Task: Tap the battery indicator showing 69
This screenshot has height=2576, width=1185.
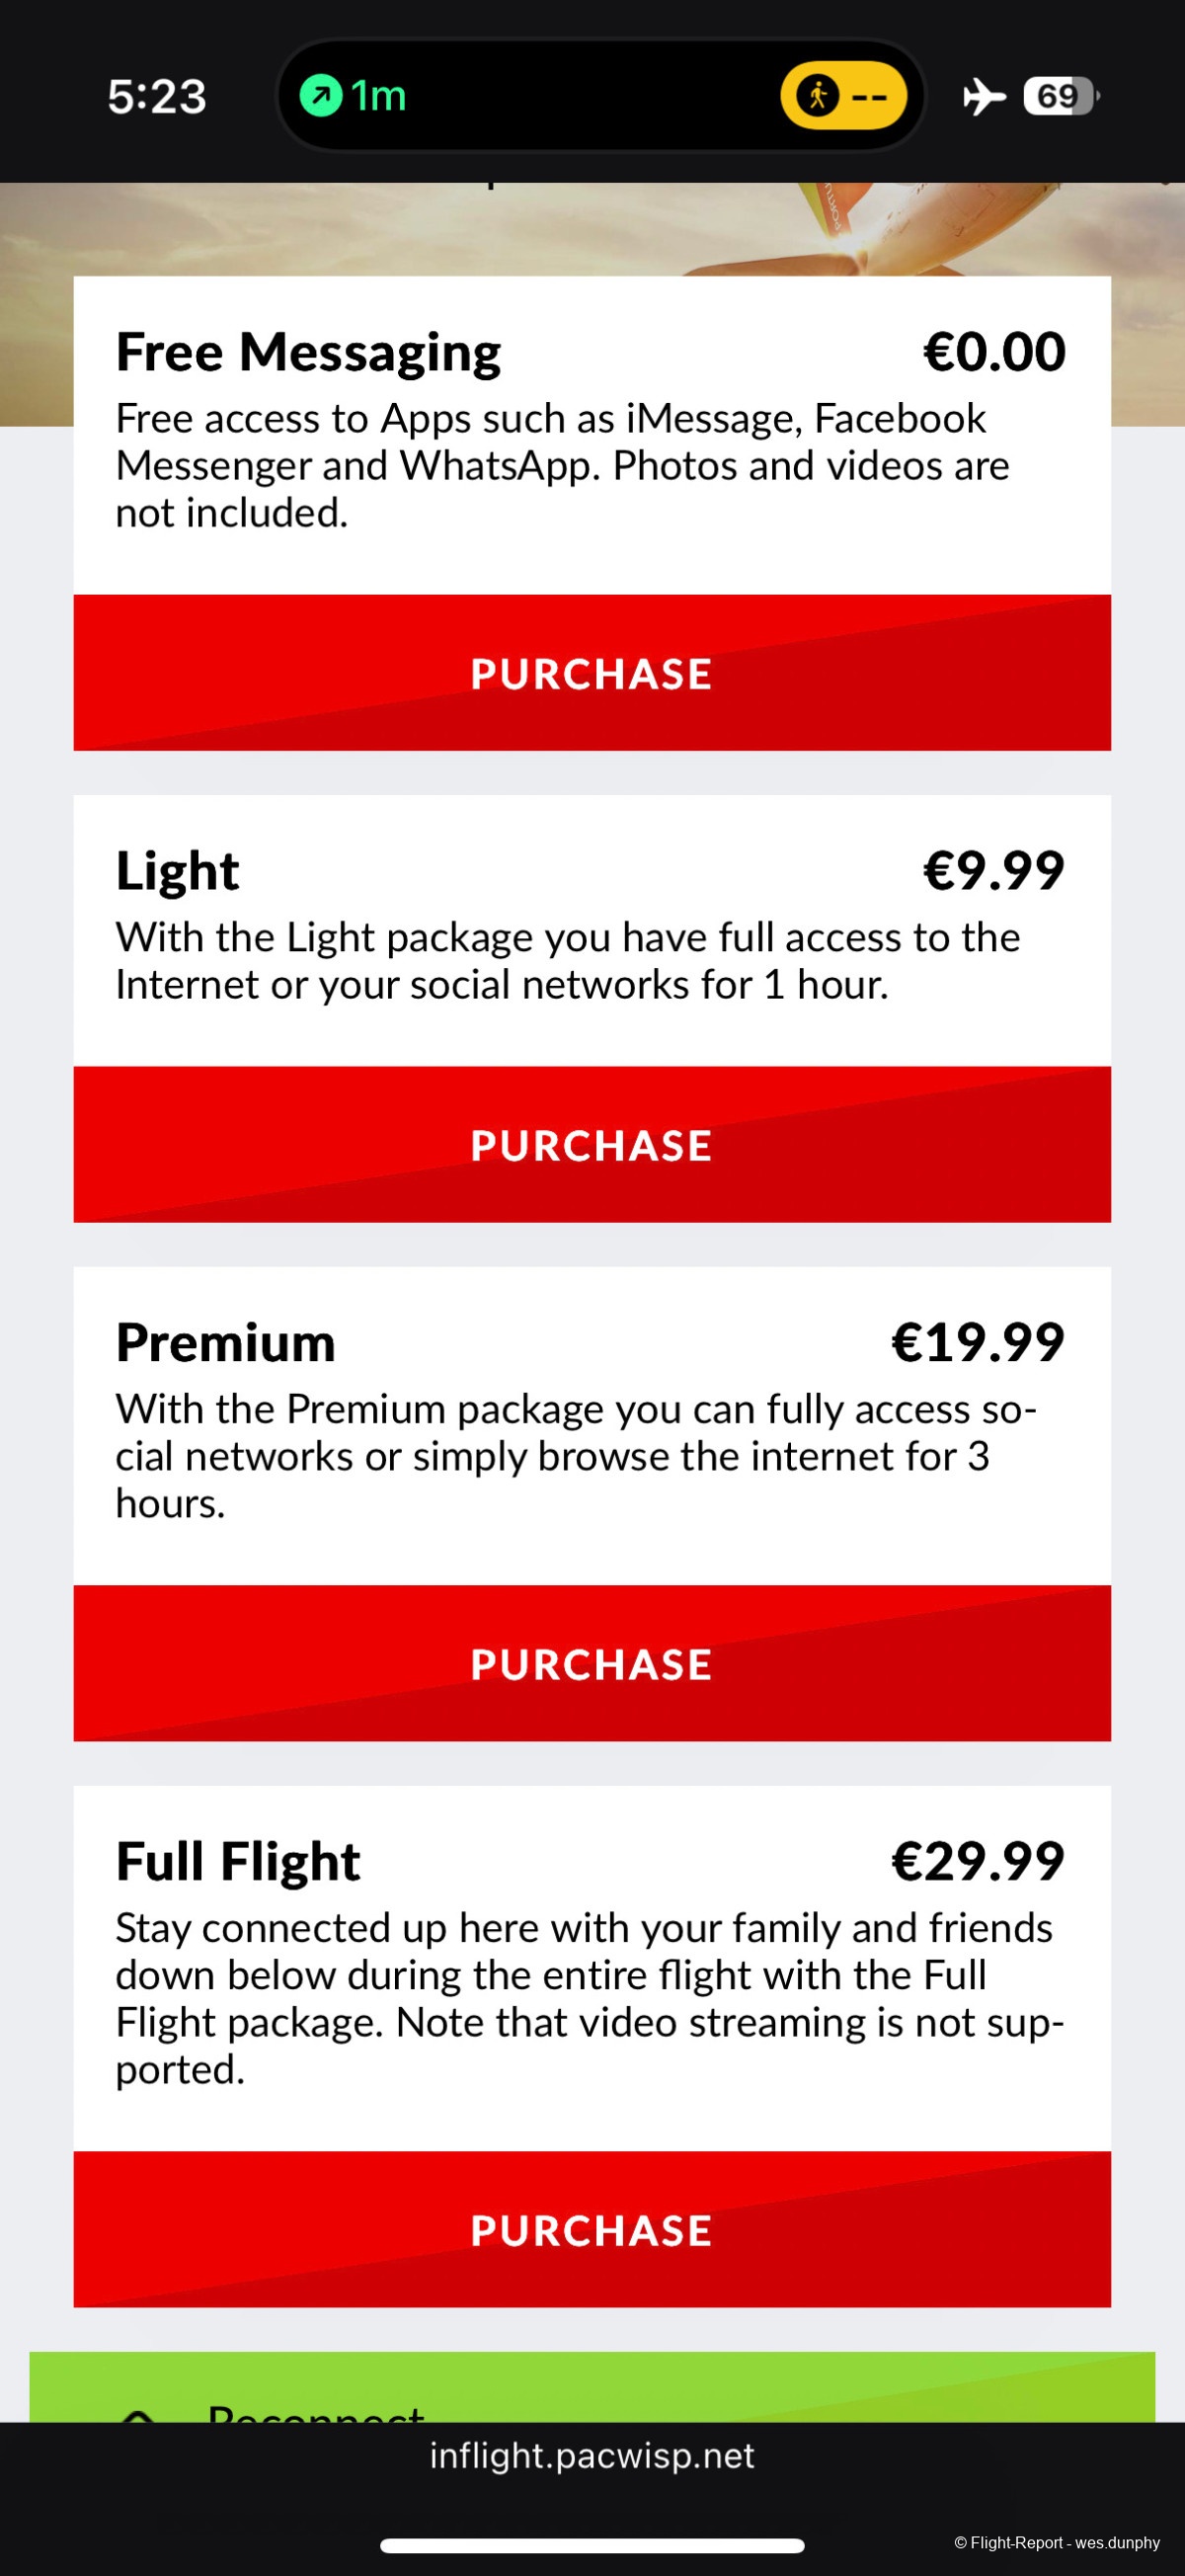Action: (1060, 96)
